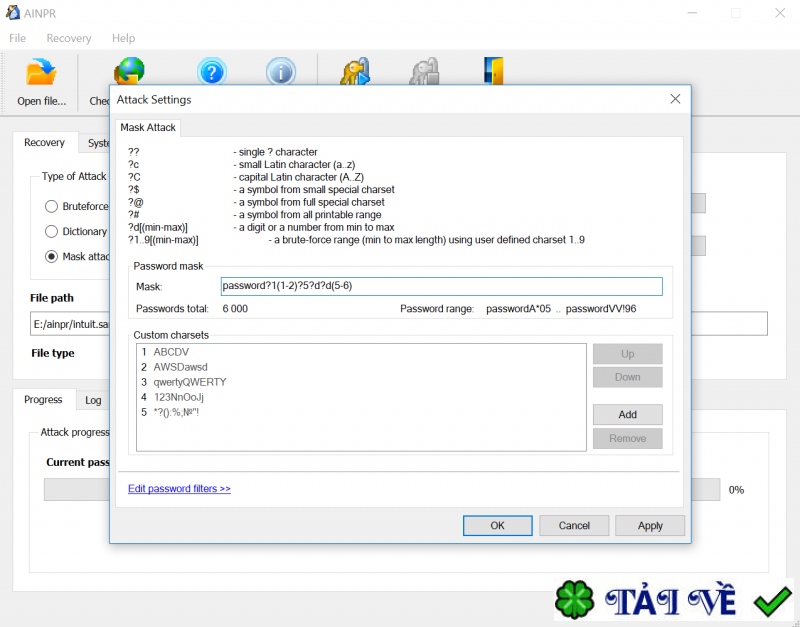The image size is (800, 627).
Task: Confirm settings with the OK button
Action: tap(497, 525)
